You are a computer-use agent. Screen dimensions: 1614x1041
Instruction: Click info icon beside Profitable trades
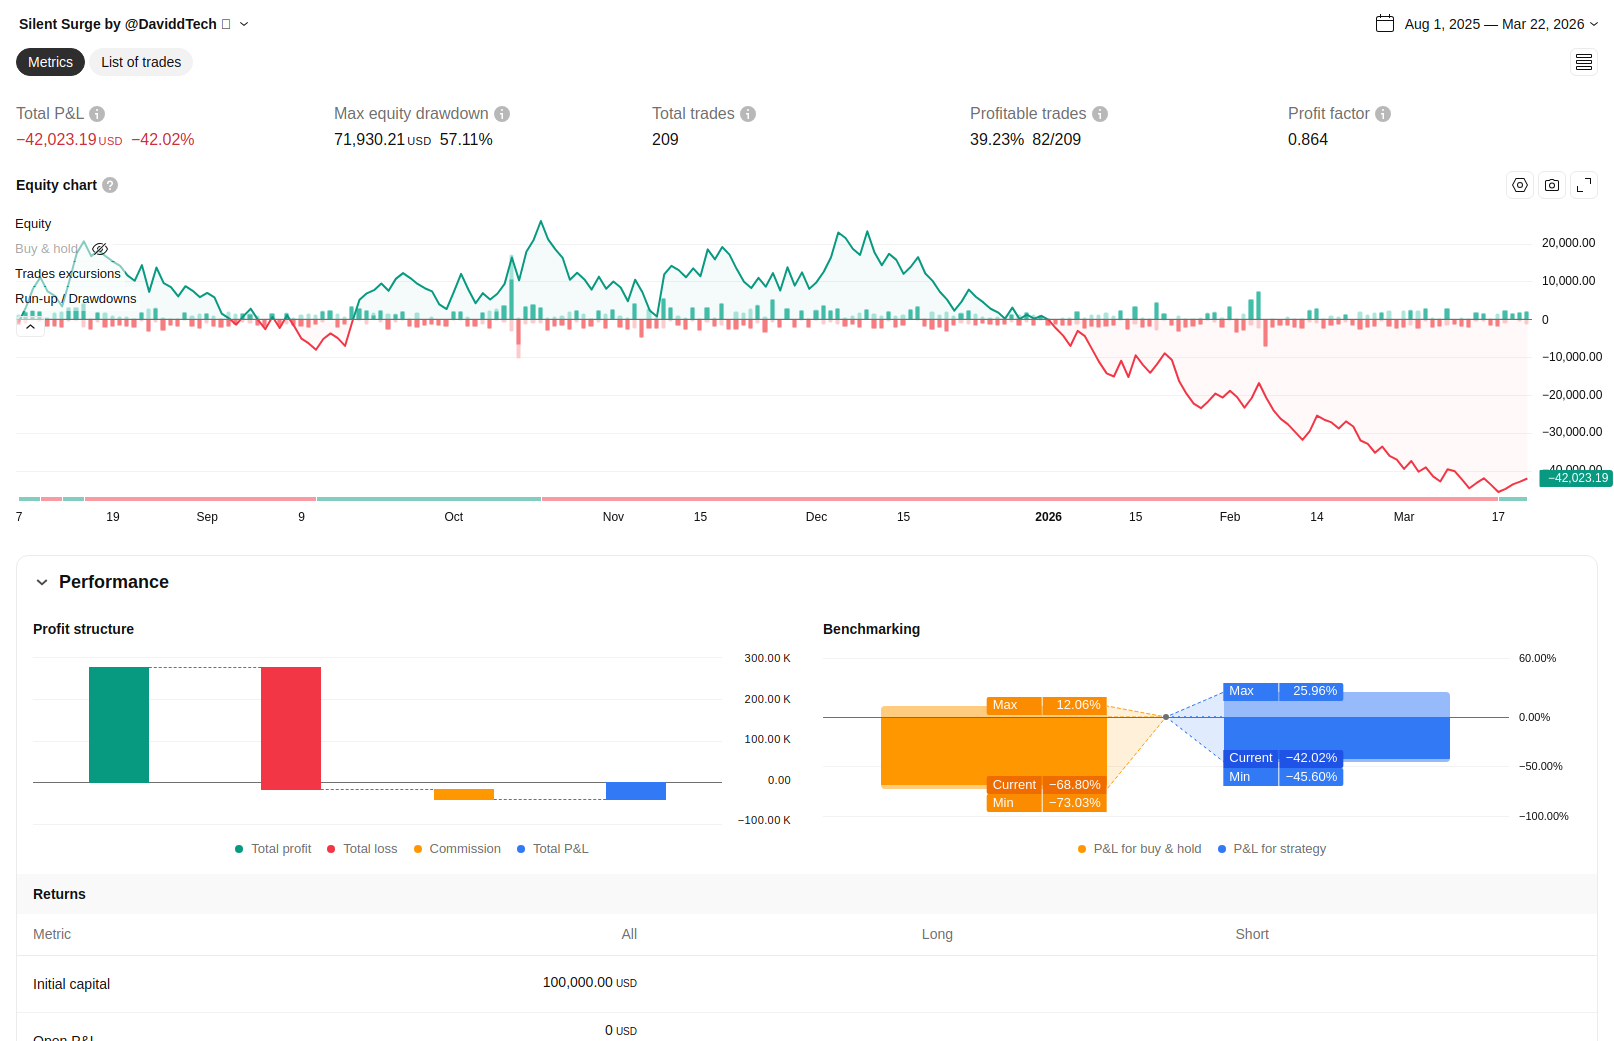1100,114
